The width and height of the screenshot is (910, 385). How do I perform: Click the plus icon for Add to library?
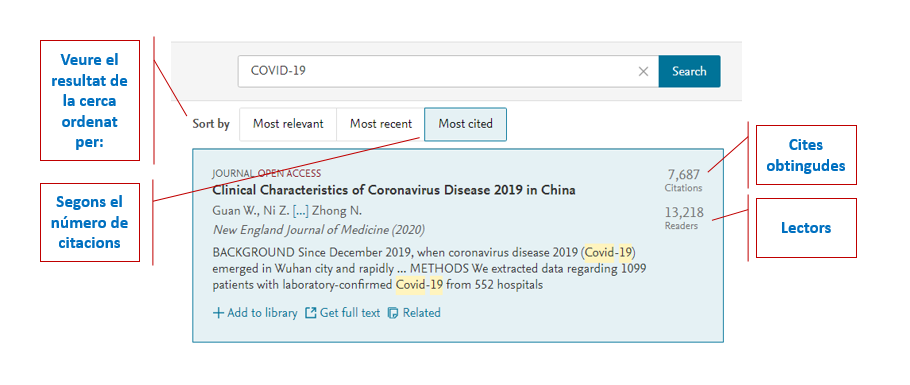tap(218, 313)
